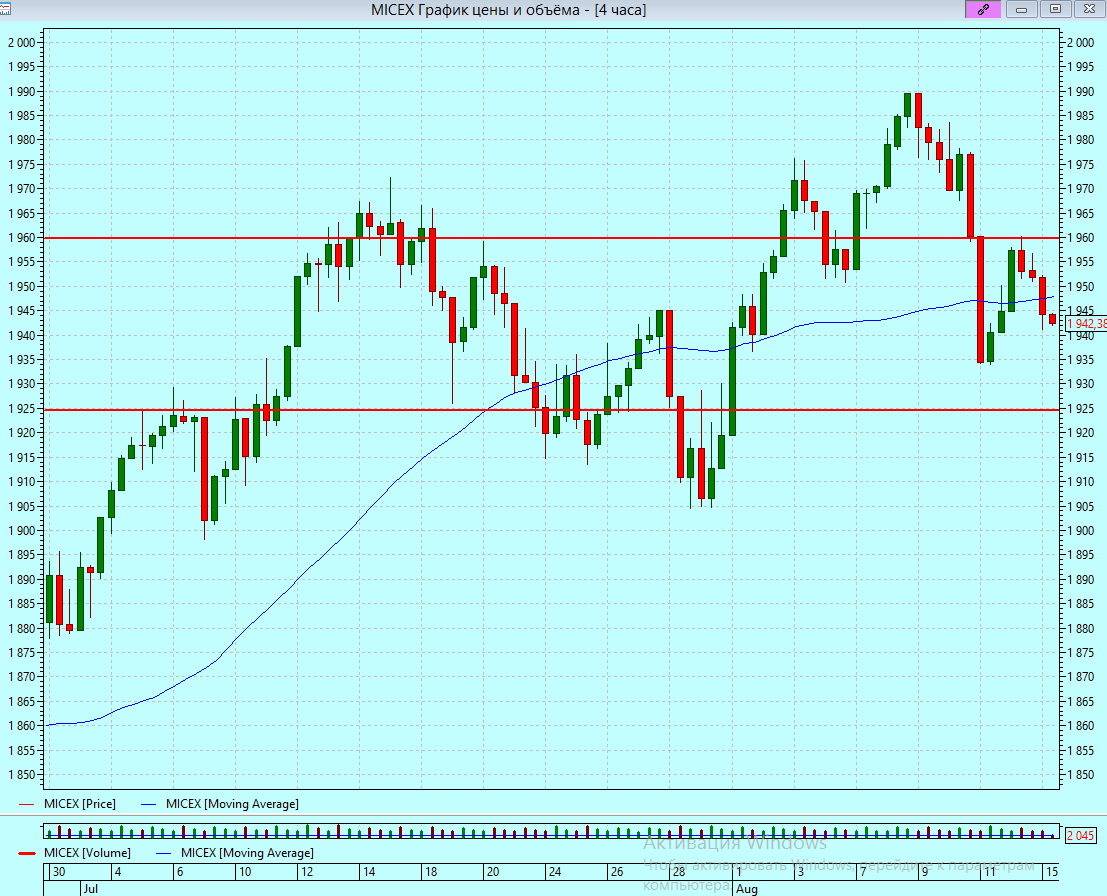Click '1 880' on the right price axis

coord(1080,628)
